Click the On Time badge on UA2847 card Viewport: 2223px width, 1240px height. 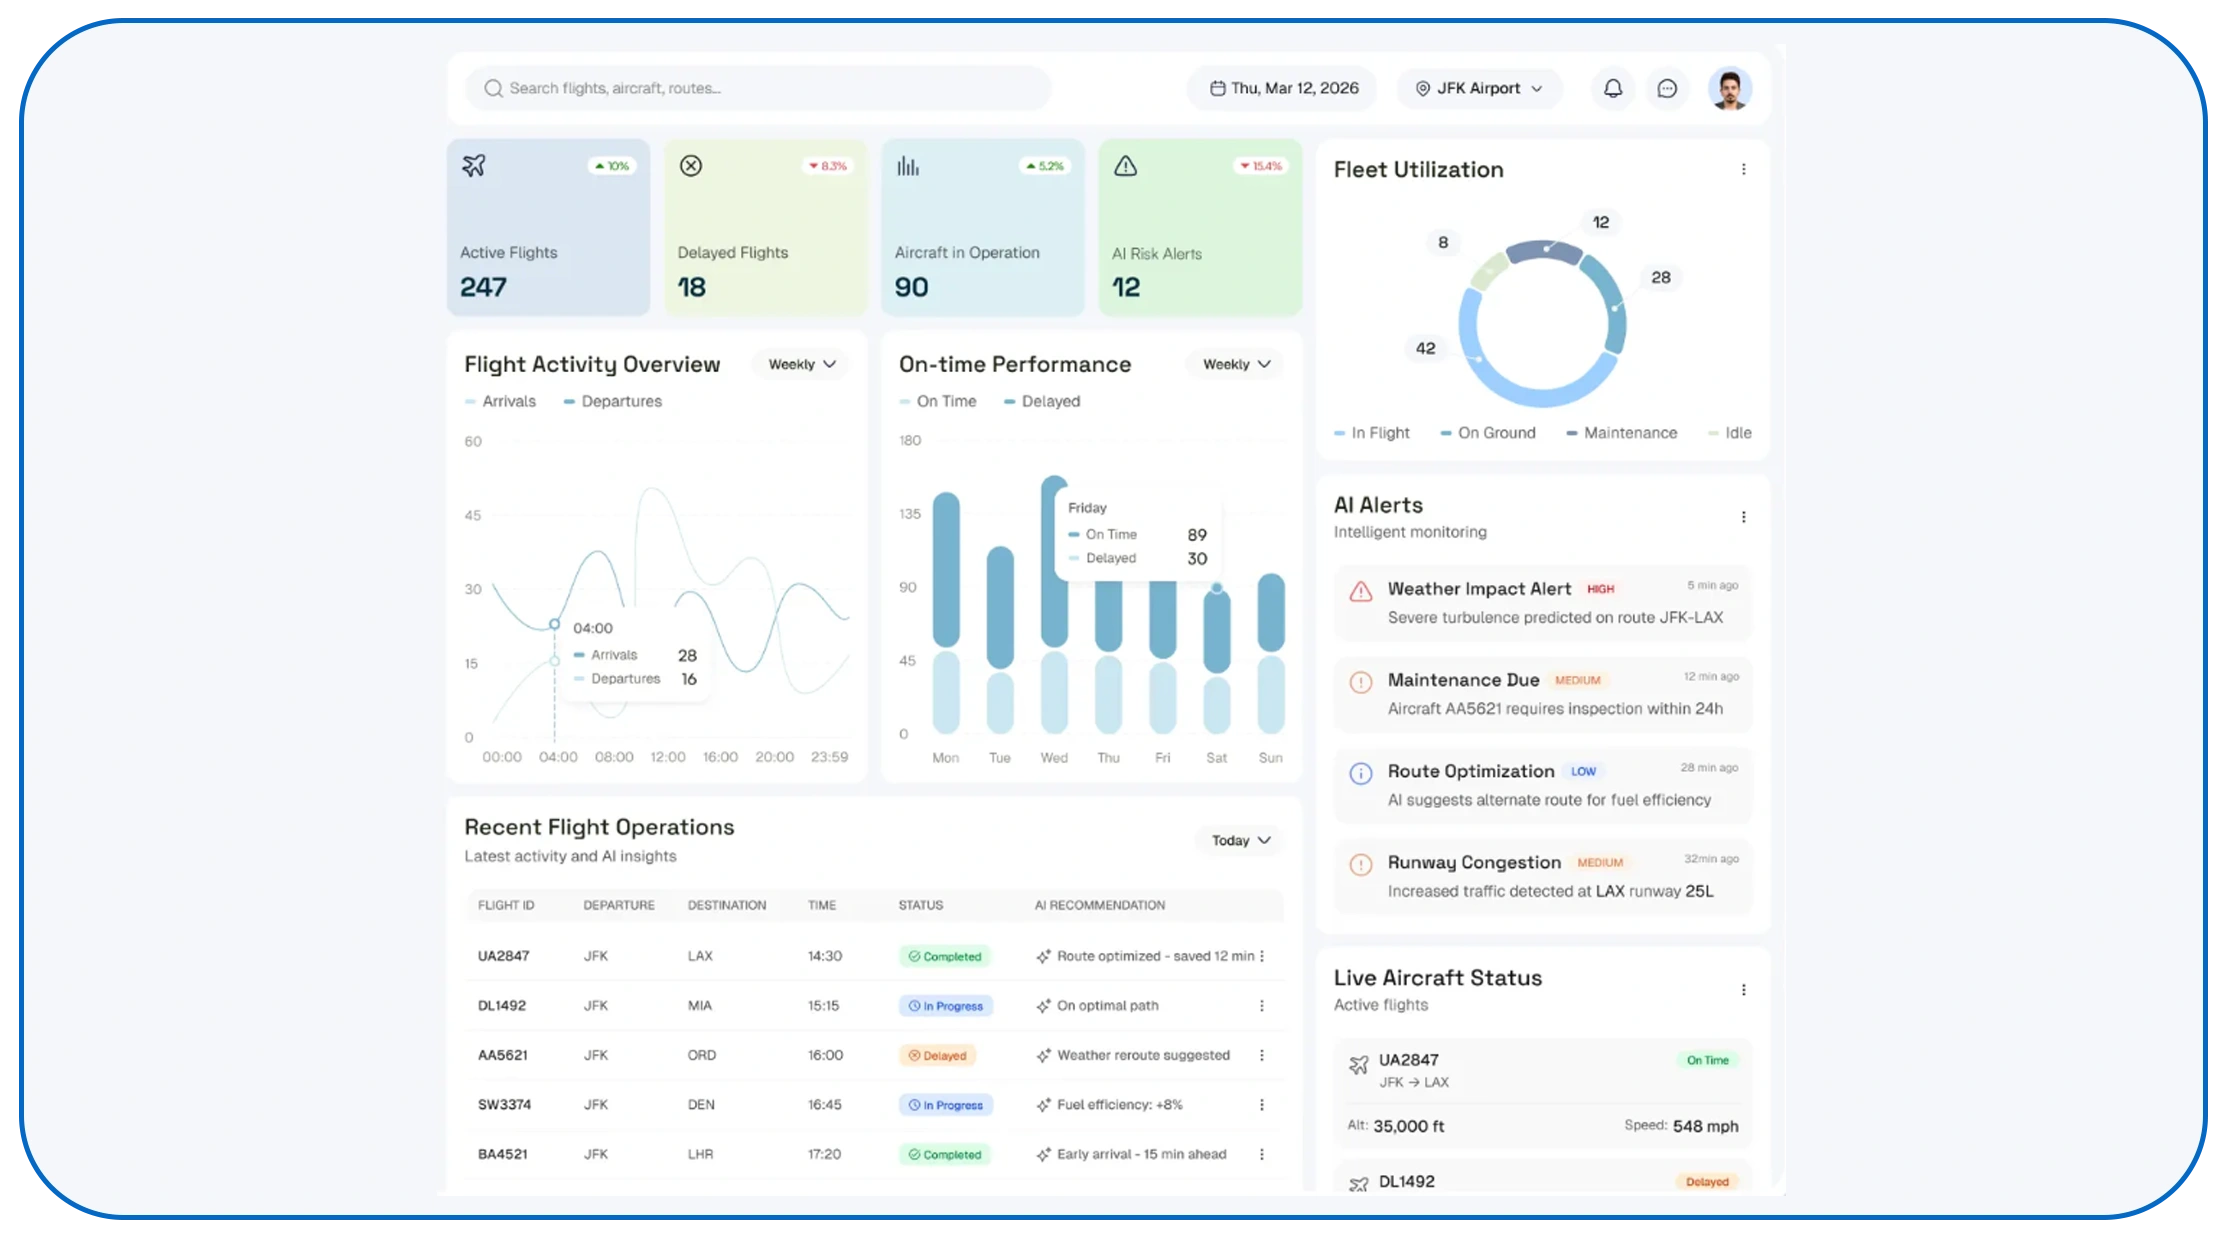(x=1708, y=1061)
